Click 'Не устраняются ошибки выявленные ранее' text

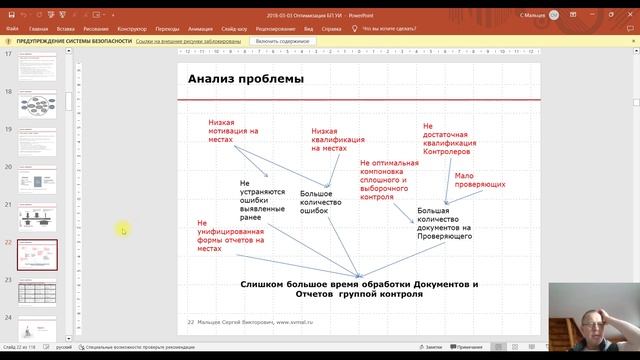coord(262,200)
